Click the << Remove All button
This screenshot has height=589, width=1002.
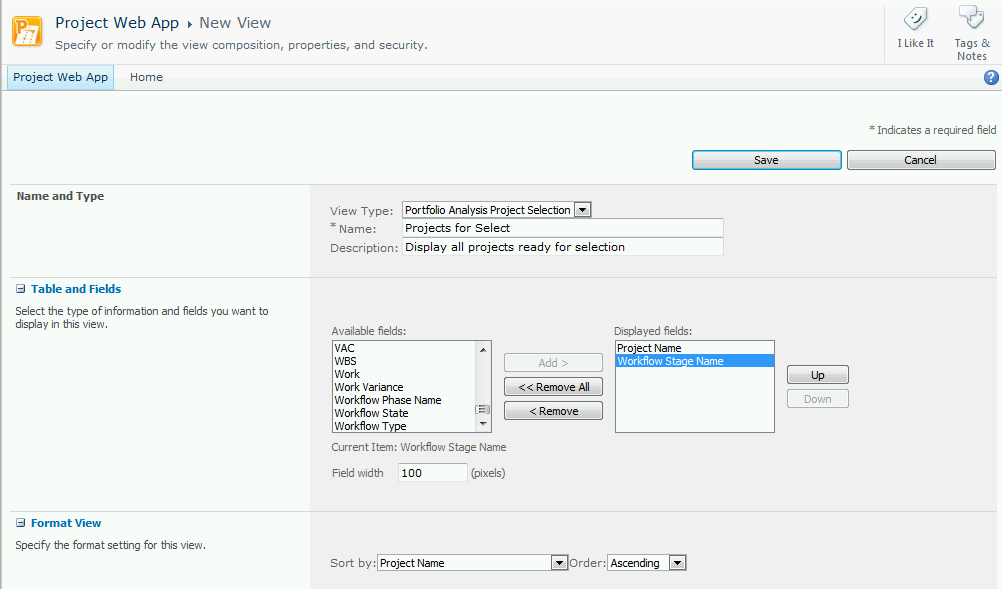click(x=553, y=387)
